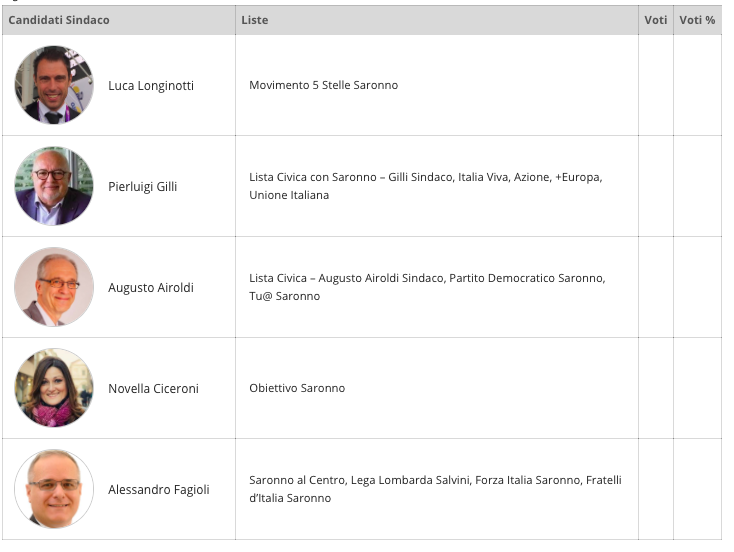The image size is (734, 552).
Task: Select the Lista Civica con Saronno coalition text
Action: (x=426, y=186)
